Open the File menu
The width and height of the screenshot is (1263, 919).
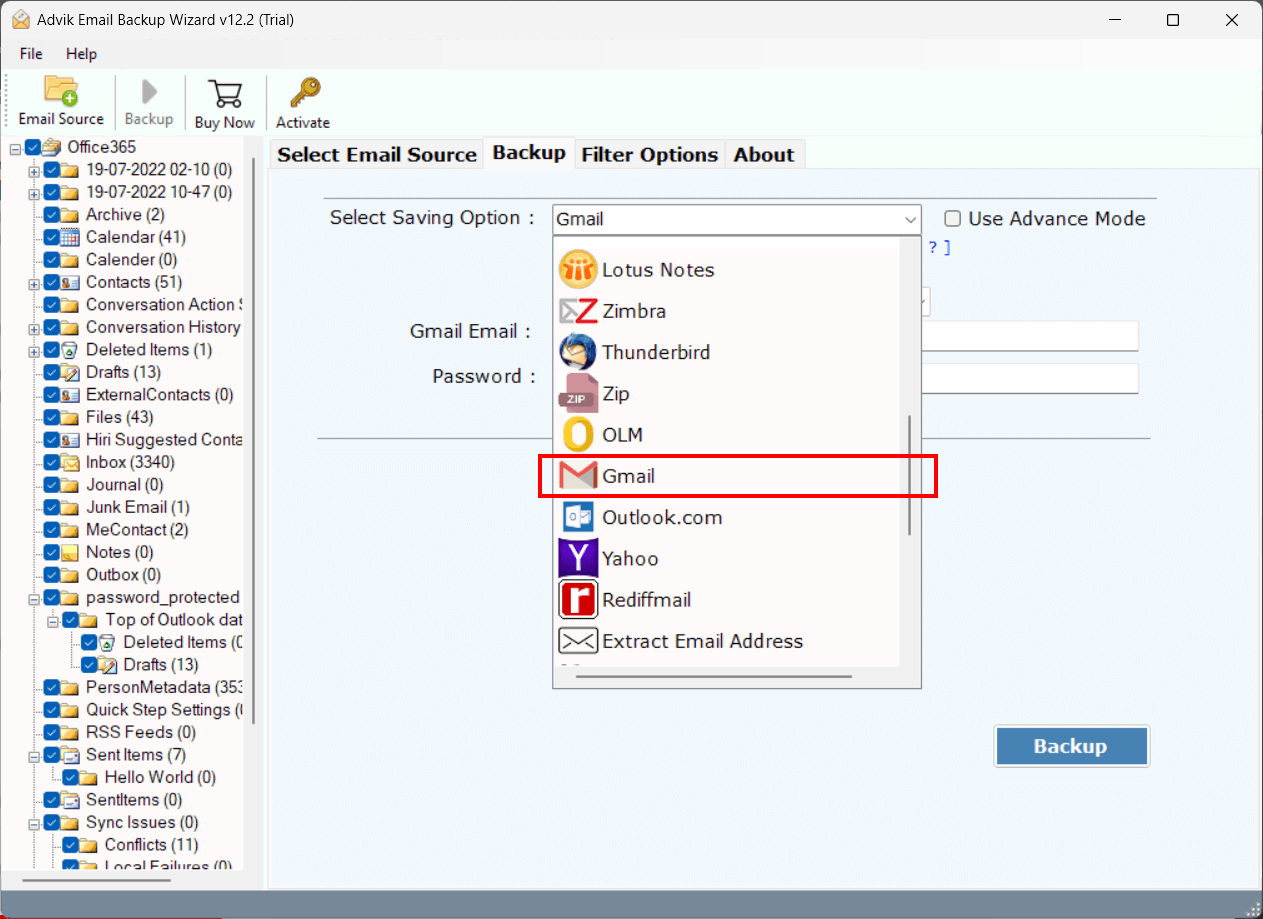point(31,54)
